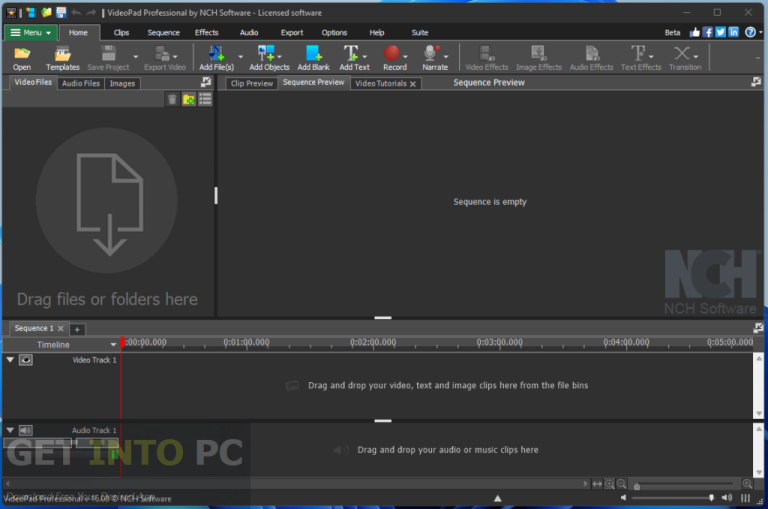Open the Export ribbon tab
The image size is (768, 509).
(292, 33)
